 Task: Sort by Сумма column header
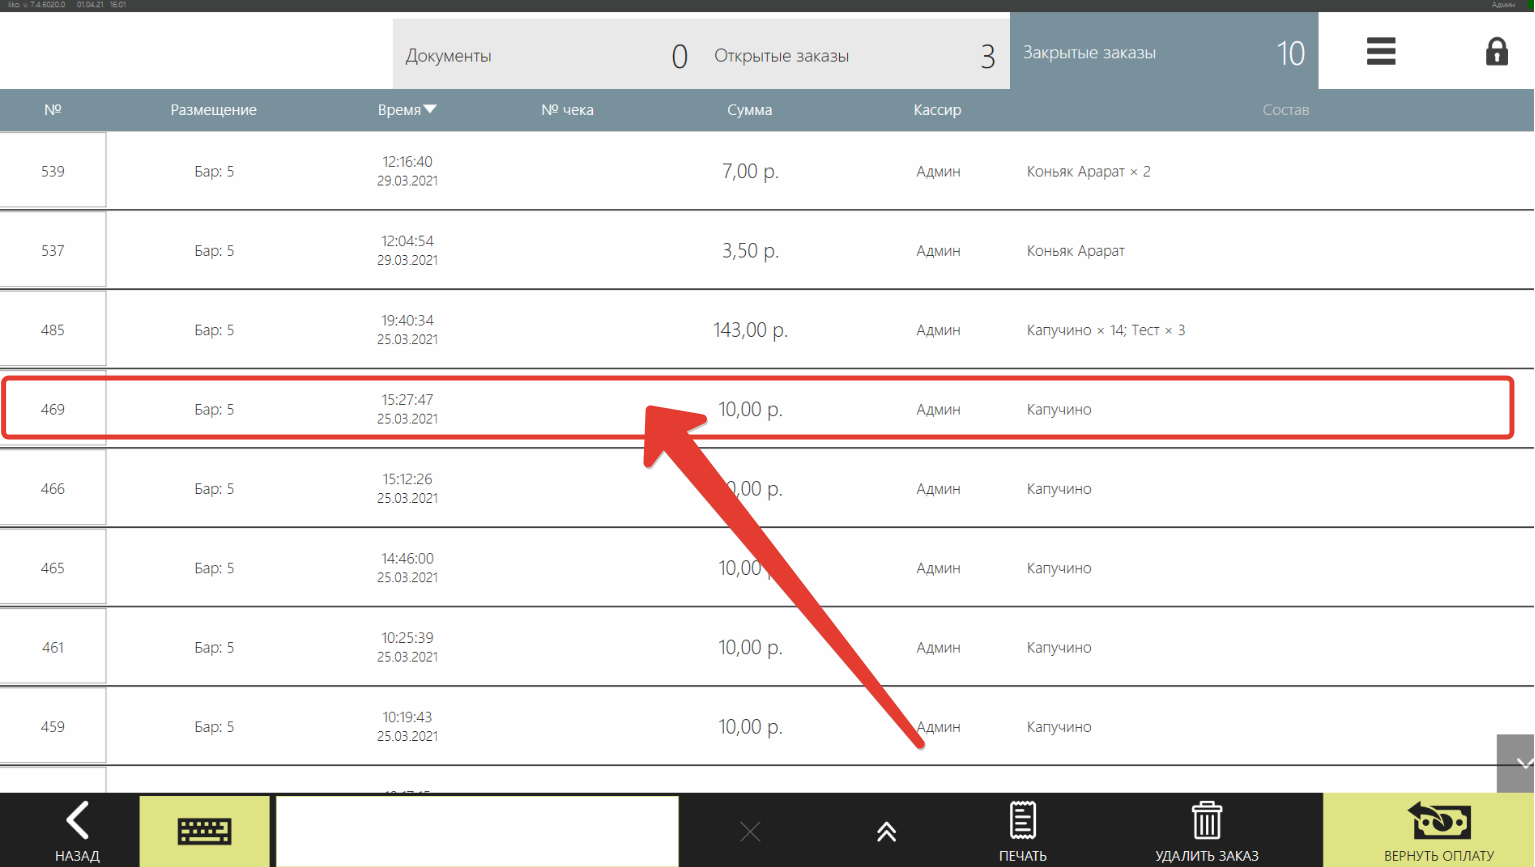click(749, 110)
